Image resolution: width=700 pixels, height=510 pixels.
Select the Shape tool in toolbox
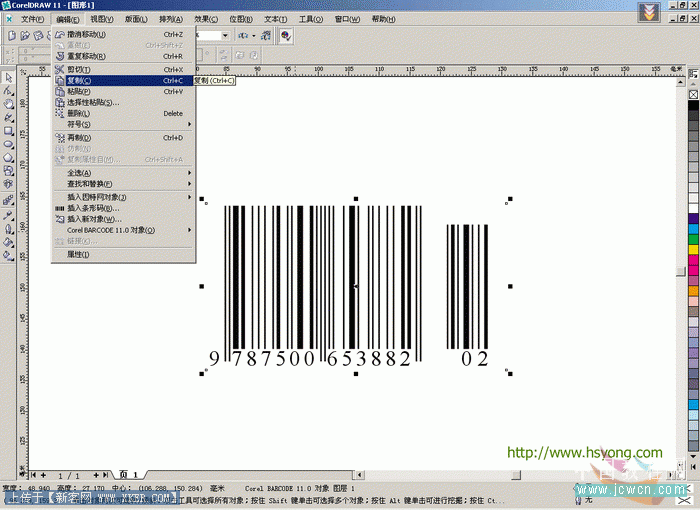pos(9,90)
